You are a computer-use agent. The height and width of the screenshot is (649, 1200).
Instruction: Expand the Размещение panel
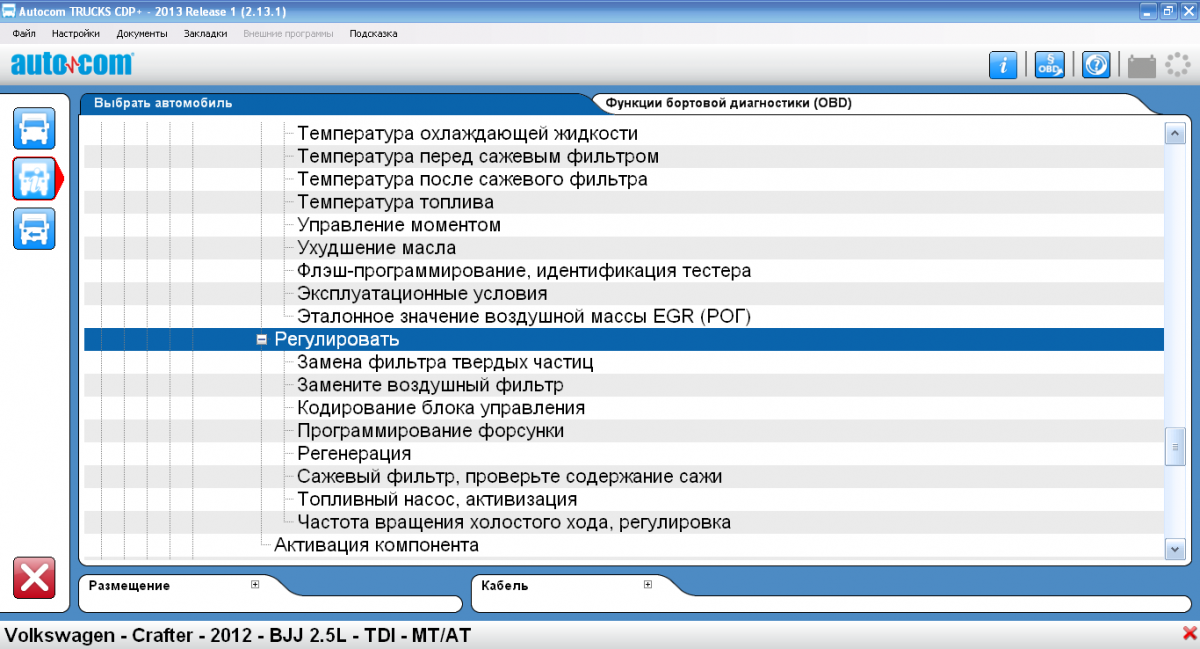(x=255, y=585)
